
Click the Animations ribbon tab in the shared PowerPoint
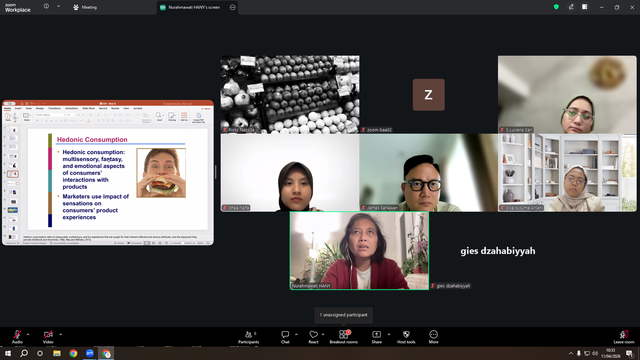pos(71,109)
